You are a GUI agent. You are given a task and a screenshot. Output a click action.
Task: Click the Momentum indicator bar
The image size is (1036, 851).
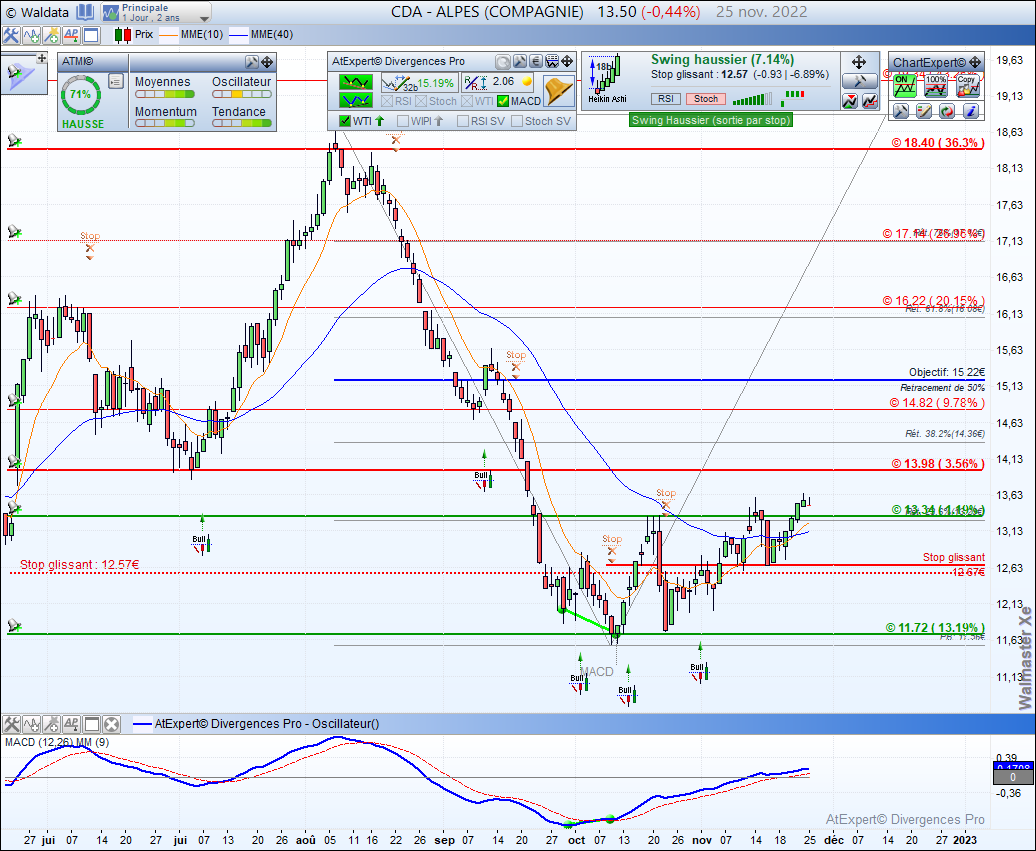tap(165, 123)
